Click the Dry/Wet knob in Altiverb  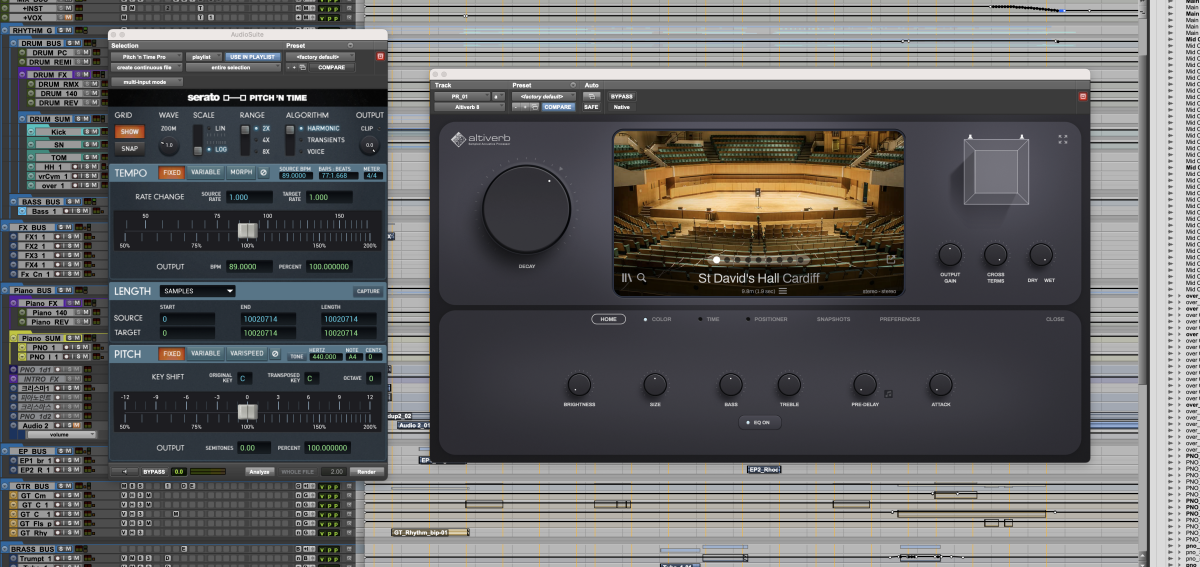pyautogui.click(x=1041, y=254)
